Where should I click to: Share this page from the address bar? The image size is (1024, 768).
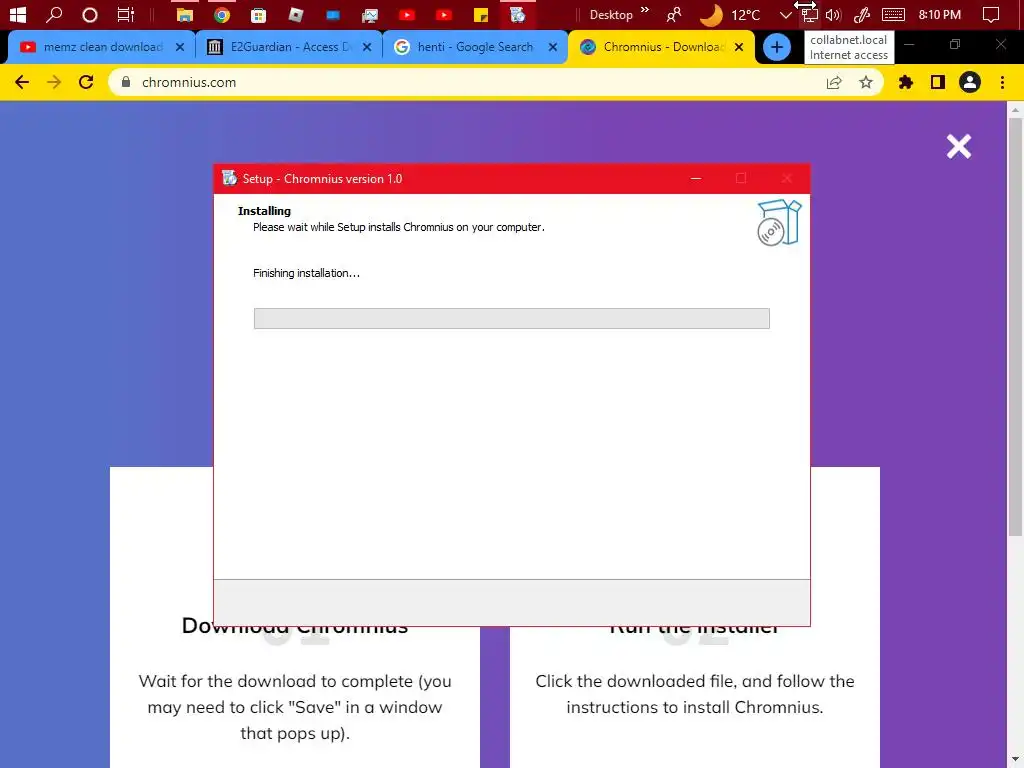click(x=834, y=82)
